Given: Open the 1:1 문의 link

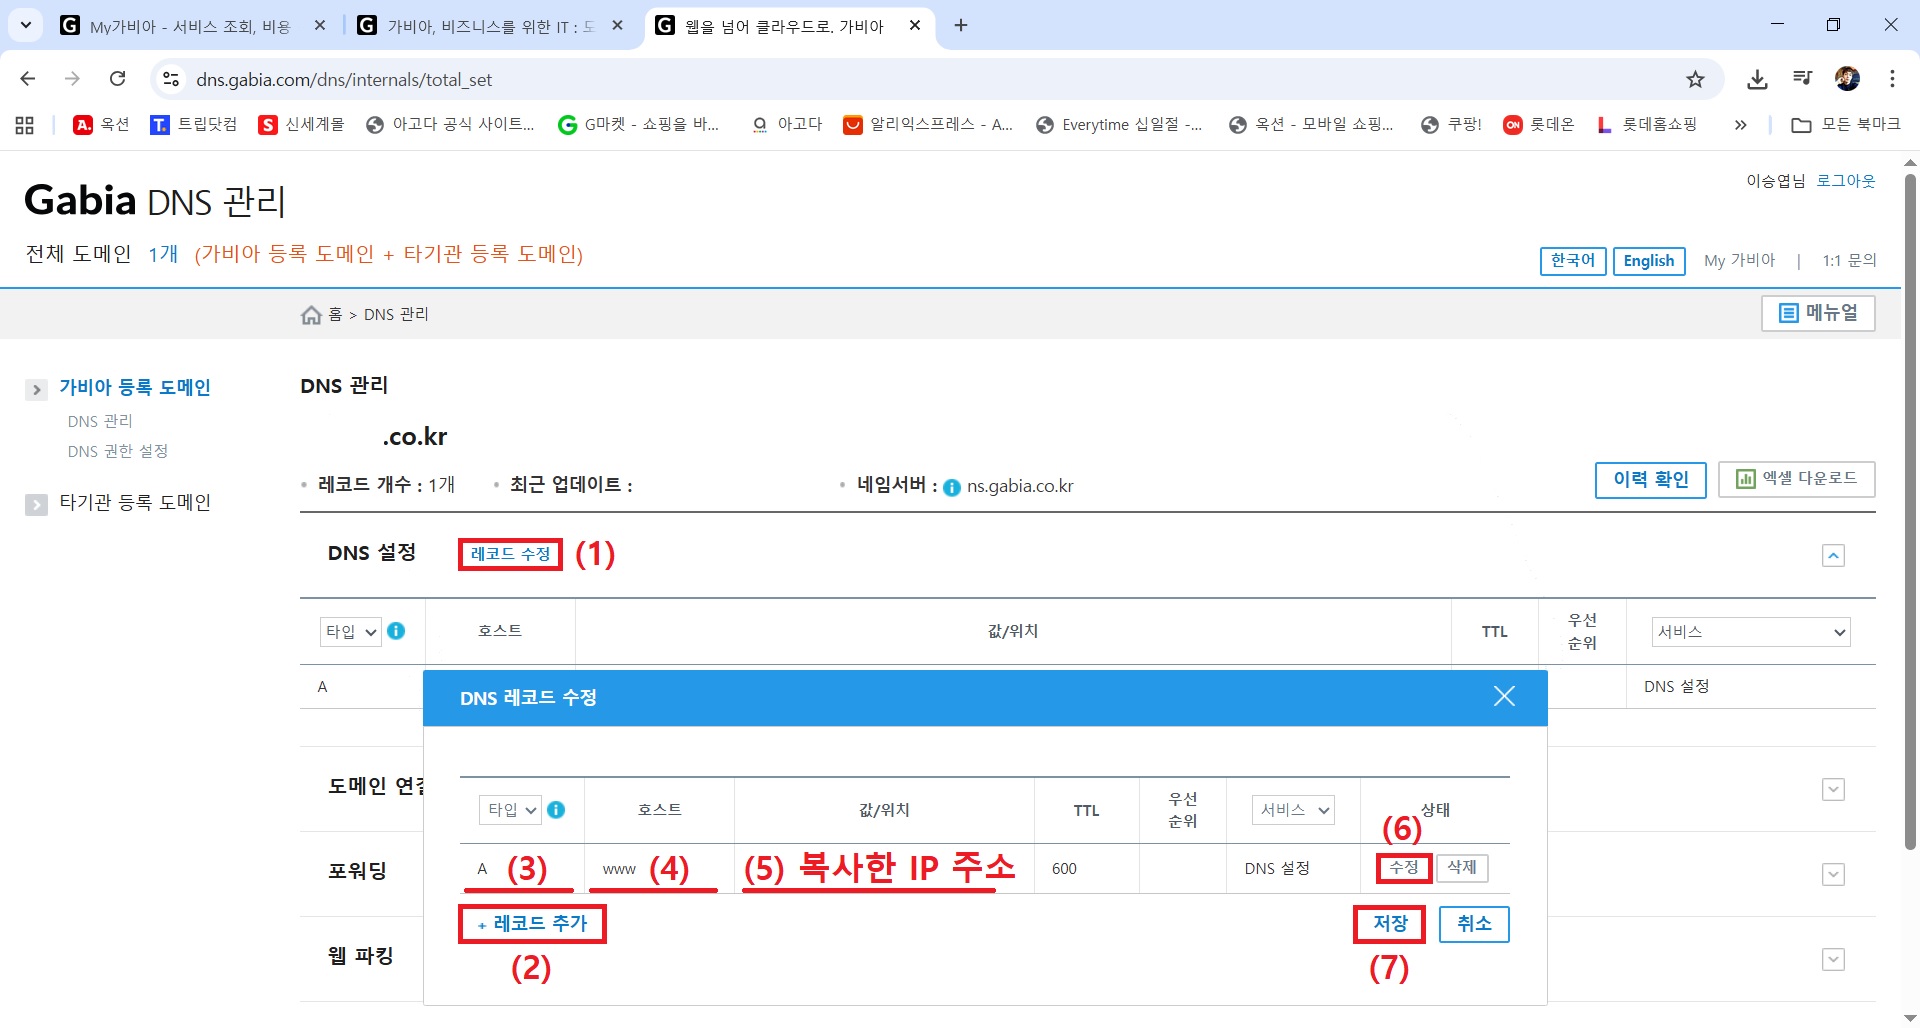Looking at the screenshot, I should pyautogui.click(x=1849, y=260).
